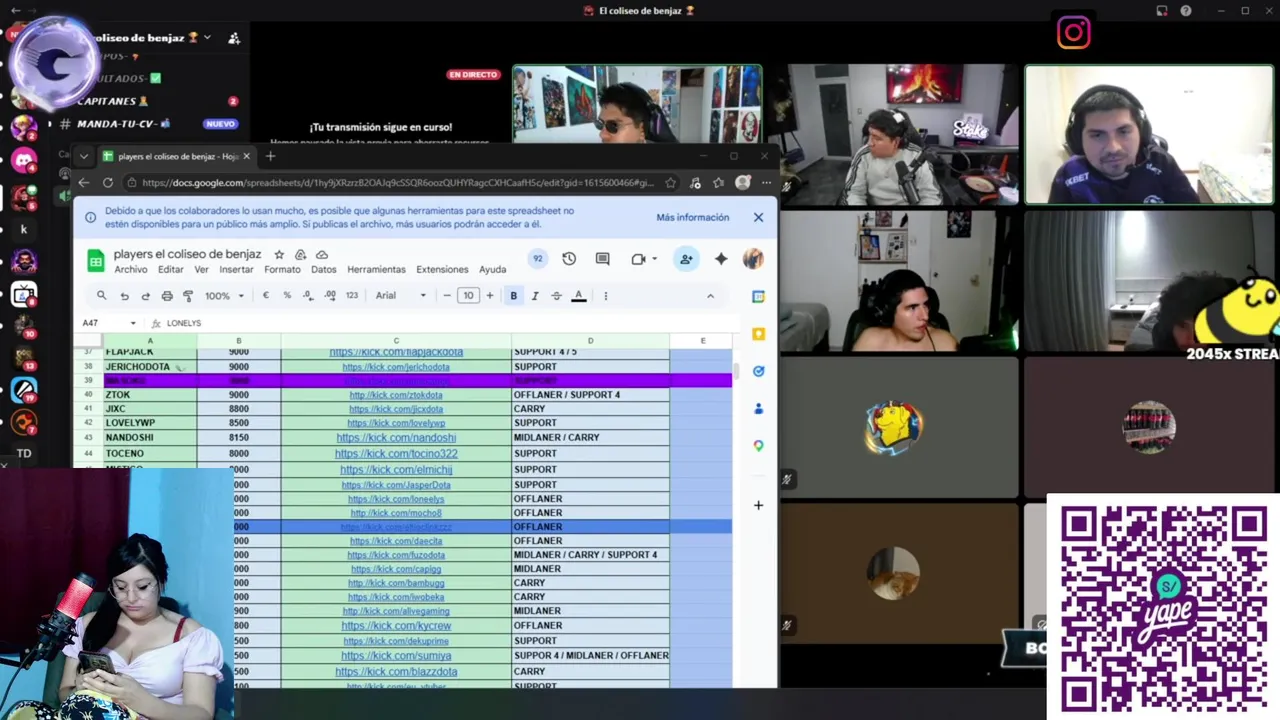Open the Herramientas menu
Viewport: 1280px width, 720px height.
(x=376, y=270)
